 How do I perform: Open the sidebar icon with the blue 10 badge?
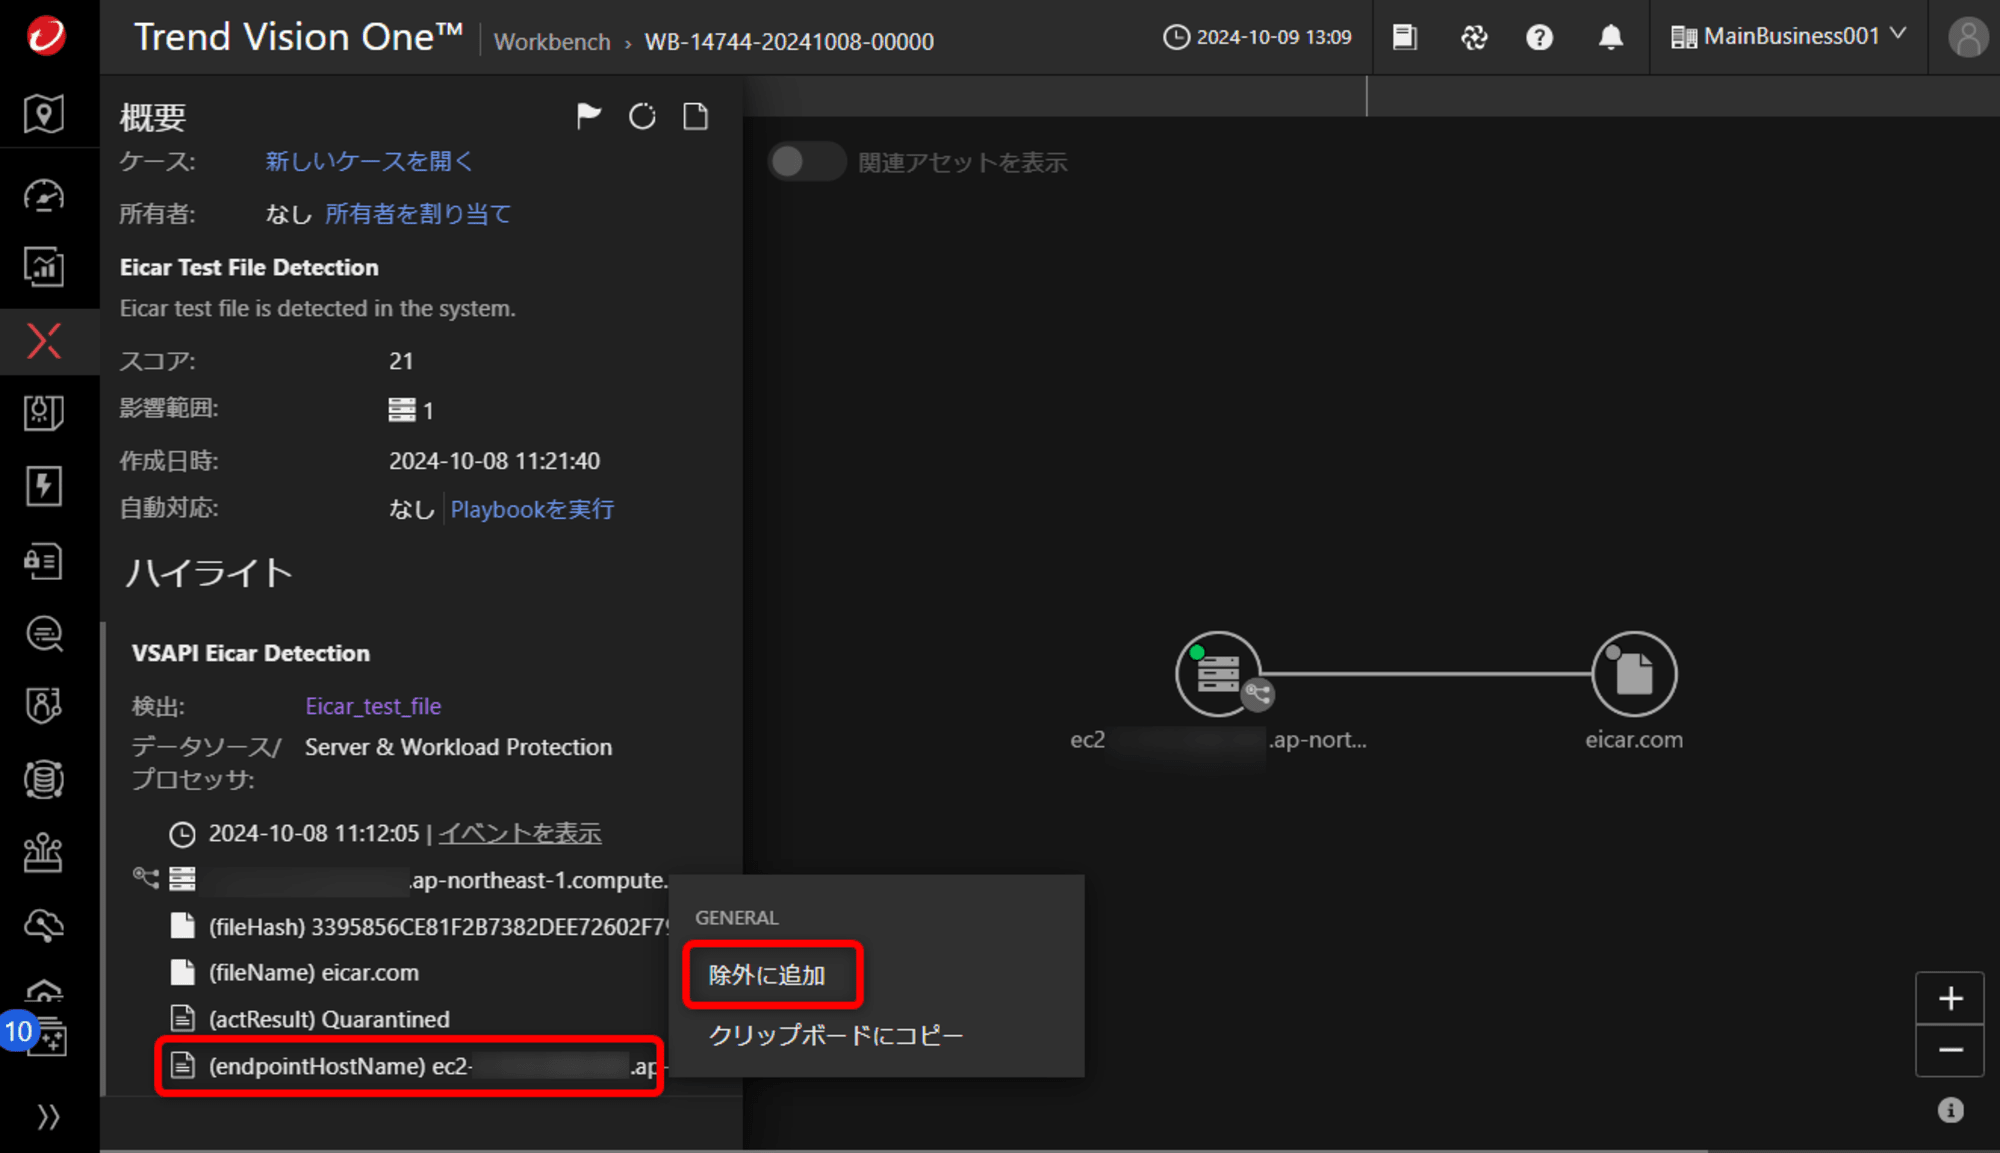tap(44, 1036)
